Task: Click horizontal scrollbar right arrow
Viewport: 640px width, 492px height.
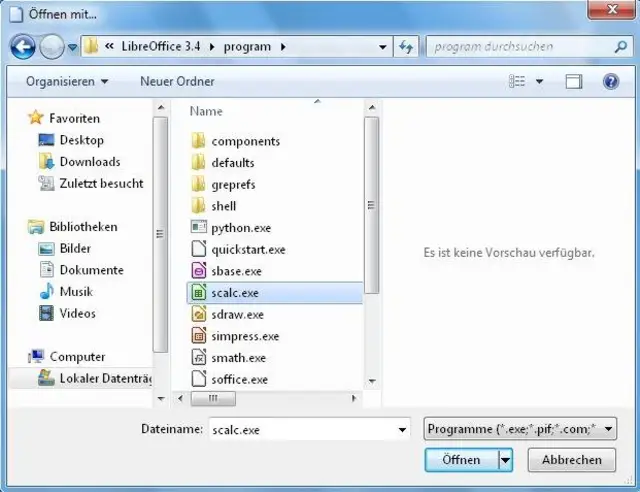Action: pos(353,398)
